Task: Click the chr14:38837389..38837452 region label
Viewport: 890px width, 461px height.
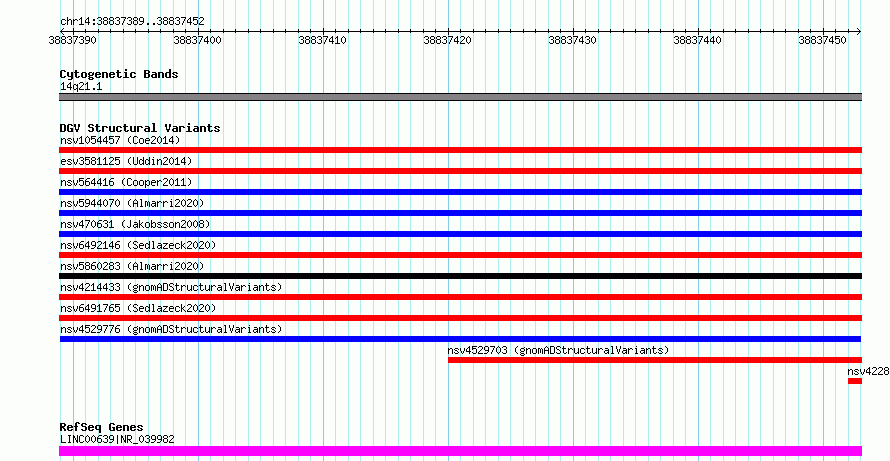Action: click(x=132, y=22)
